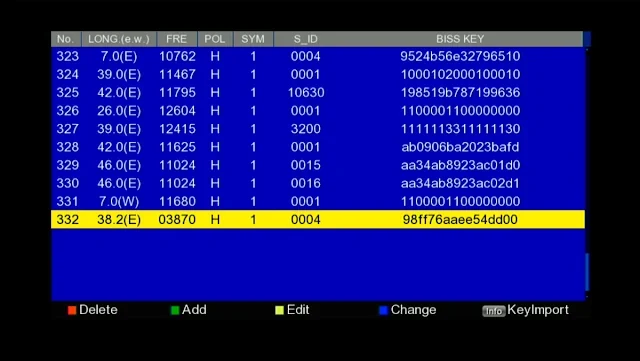
Task: Select row number 324
Action: coord(318,74)
